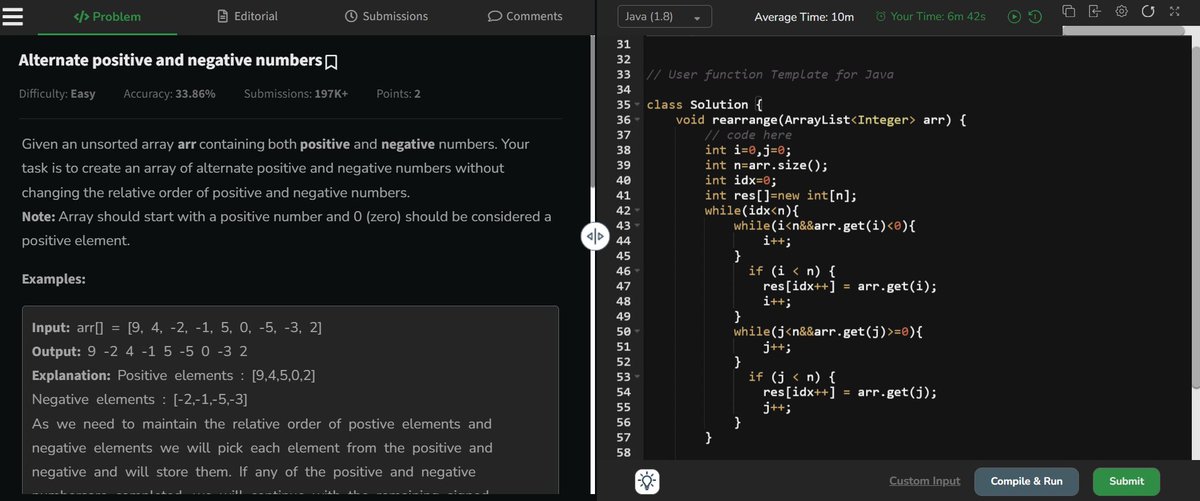1200x501 pixels.
Task: Open the hamburger menu icon
Action: coord(13,16)
